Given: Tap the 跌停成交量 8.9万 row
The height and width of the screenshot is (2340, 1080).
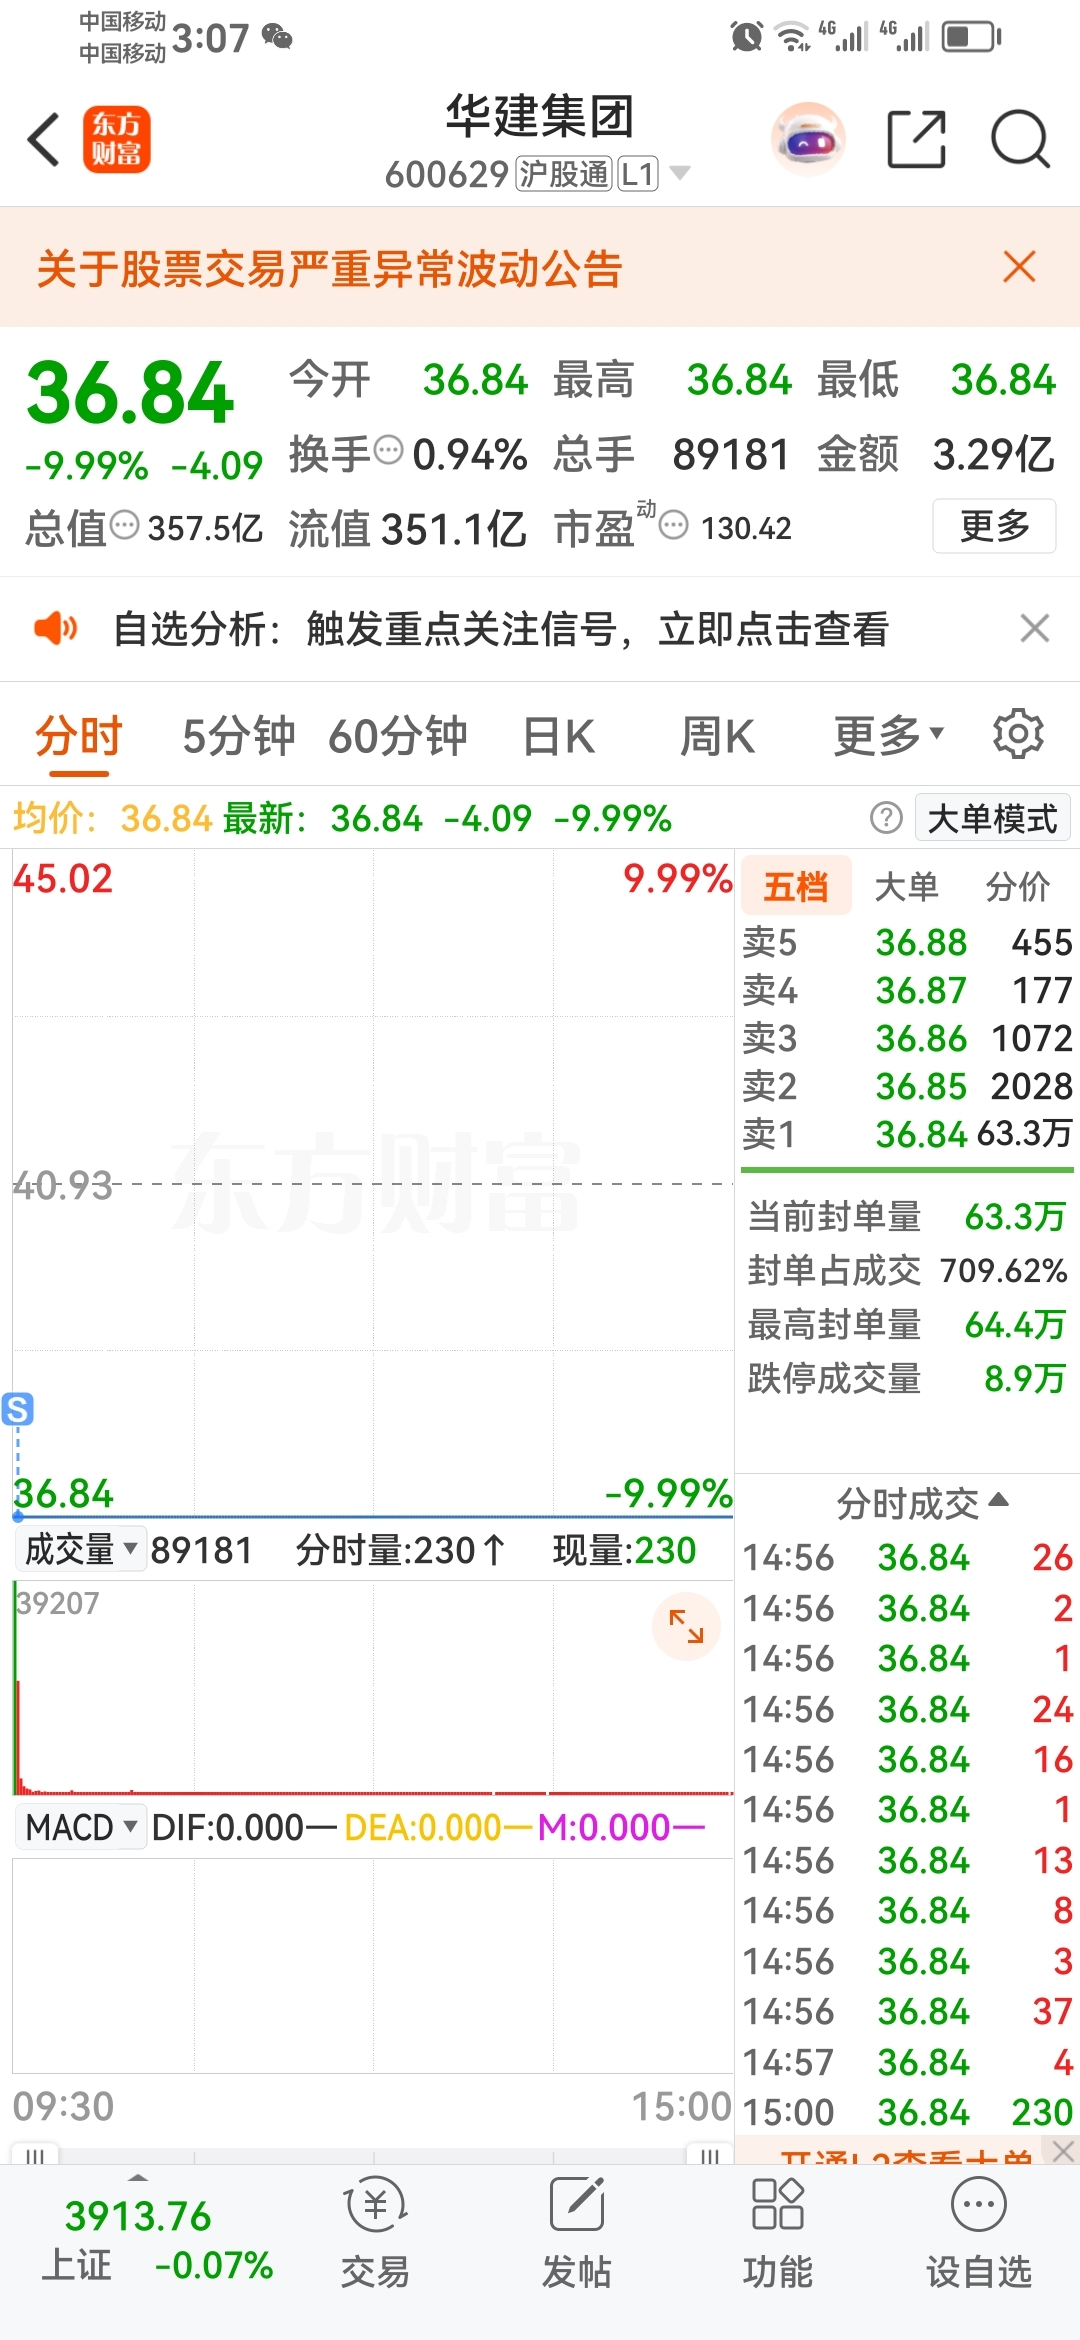Looking at the screenshot, I should [x=907, y=1378].
